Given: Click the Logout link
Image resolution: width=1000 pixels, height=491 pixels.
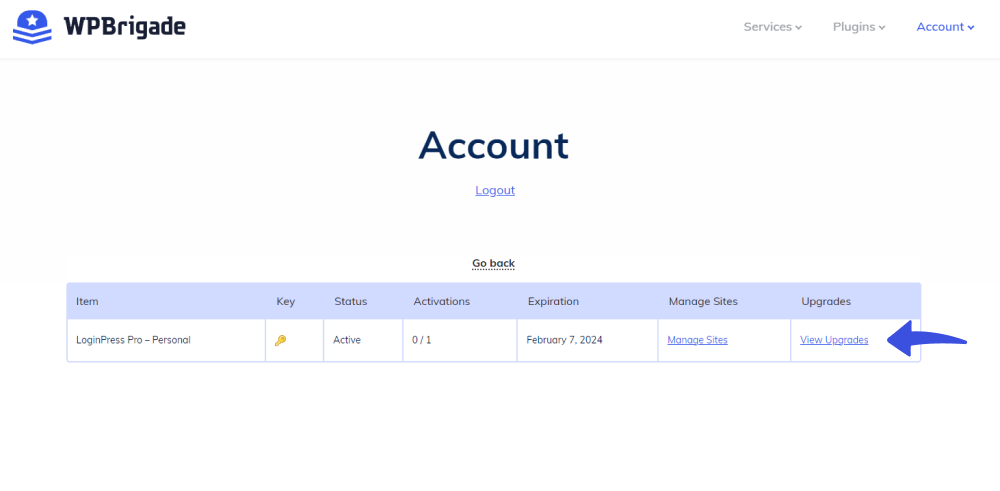Looking at the screenshot, I should tap(495, 190).
